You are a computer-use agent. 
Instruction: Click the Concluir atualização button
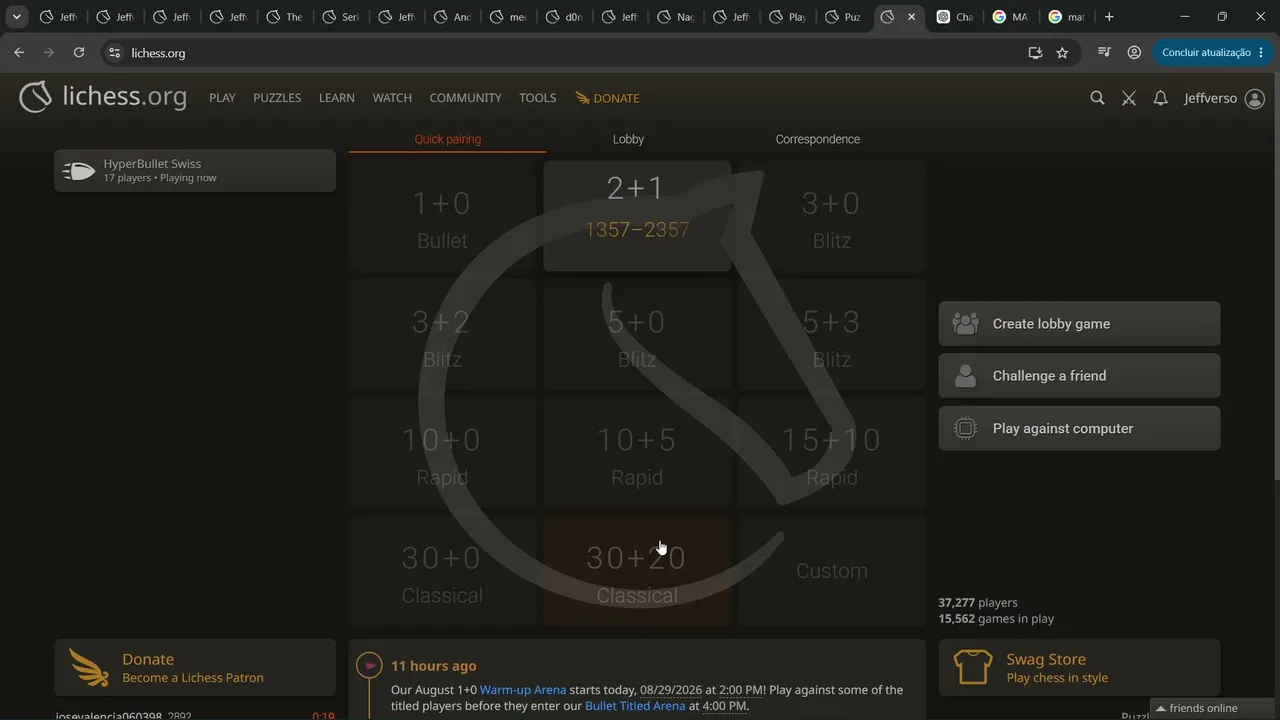[x=1213, y=53]
